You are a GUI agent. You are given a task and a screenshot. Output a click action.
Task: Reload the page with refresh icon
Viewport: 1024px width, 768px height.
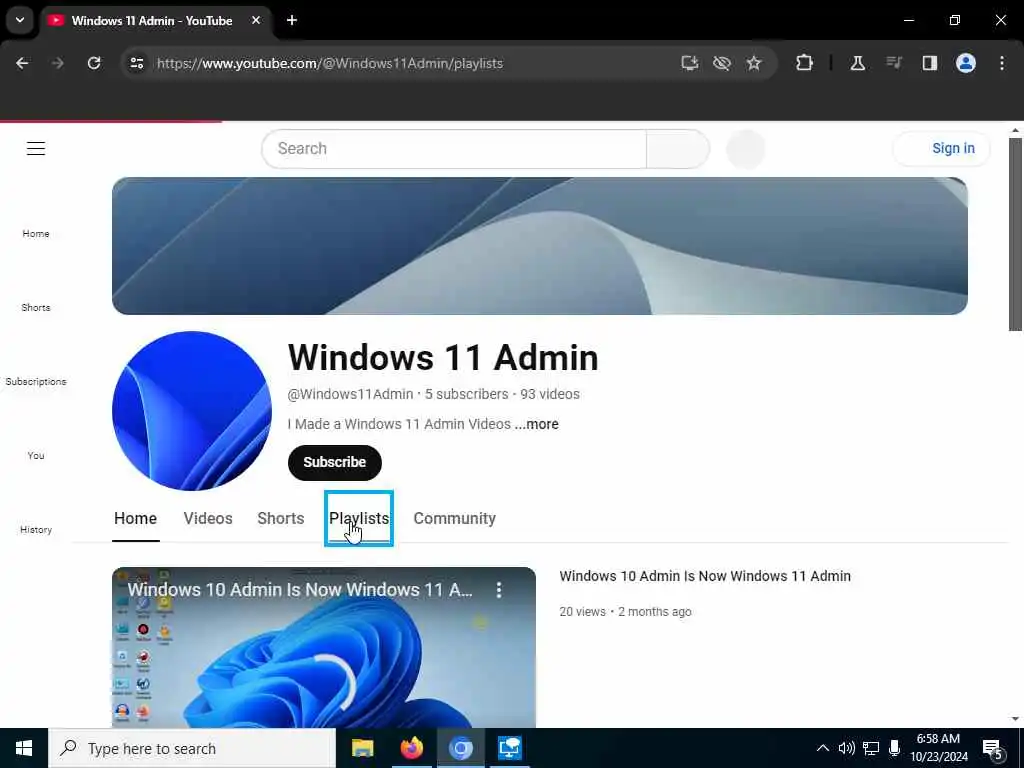(94, 63)
